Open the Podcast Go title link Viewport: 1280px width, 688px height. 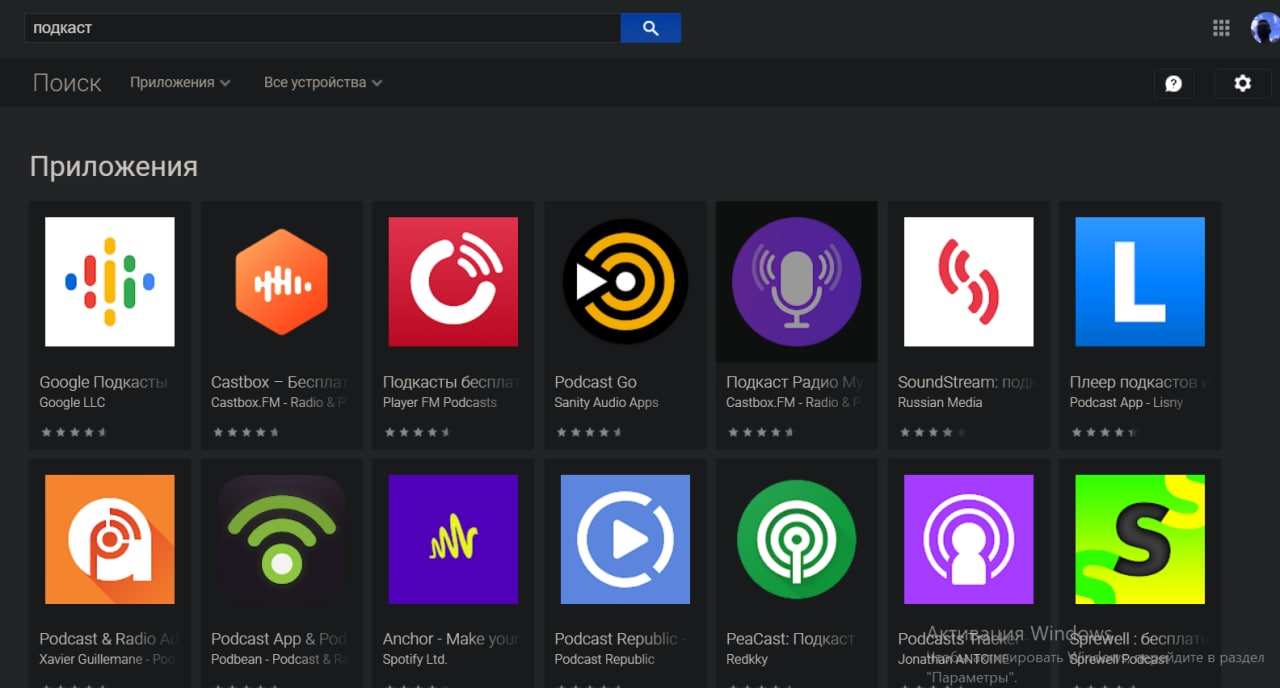[596, 382]
